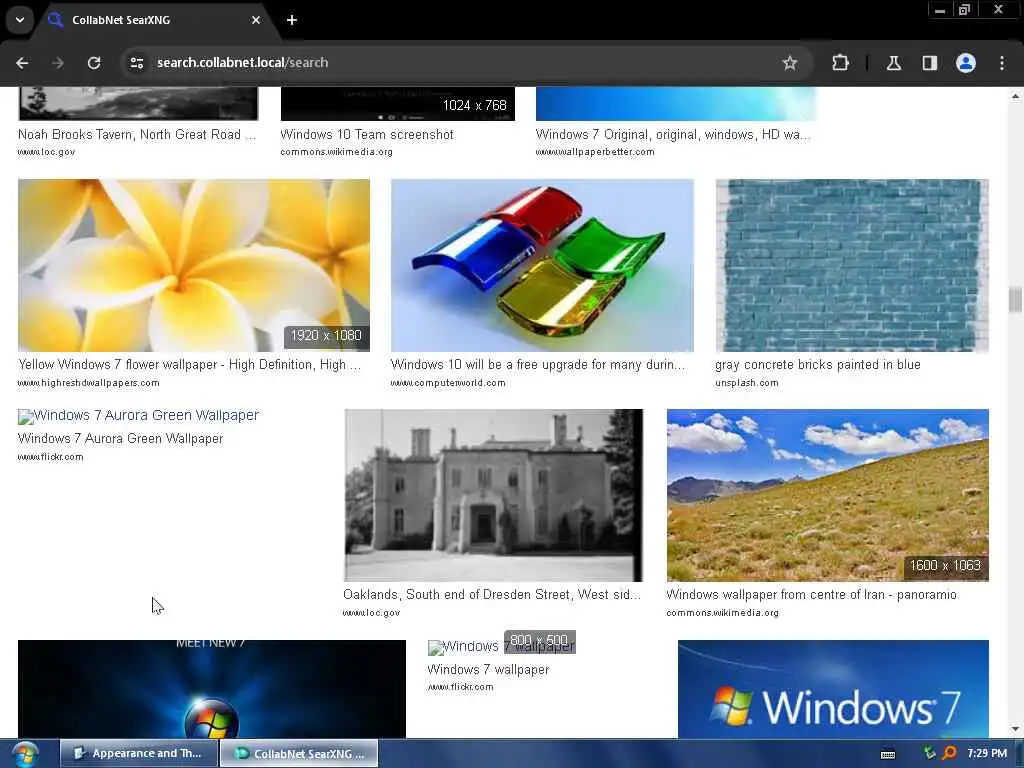Bookmark this page with the star icon
1024x768 pixels.
click(x=790, y=63)
